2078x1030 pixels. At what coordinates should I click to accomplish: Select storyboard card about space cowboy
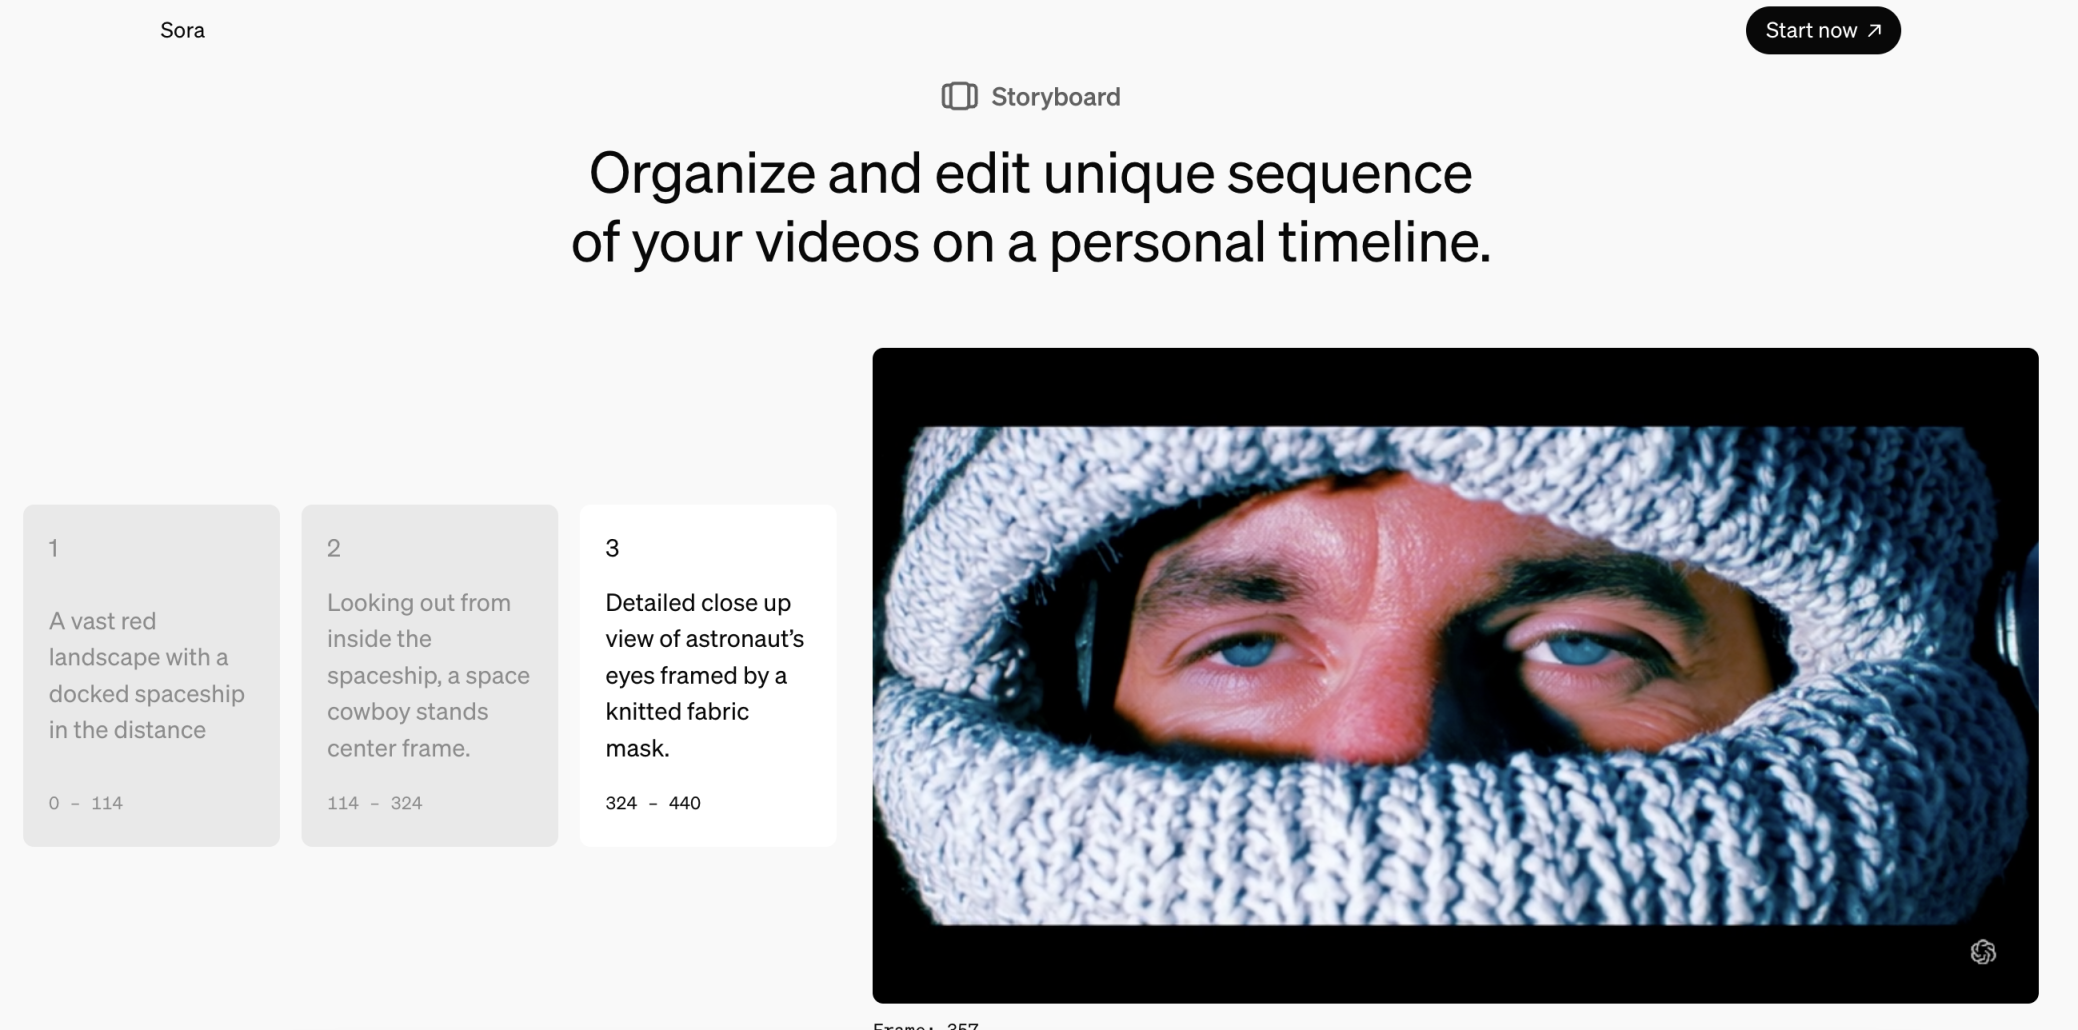coord(430,675)
